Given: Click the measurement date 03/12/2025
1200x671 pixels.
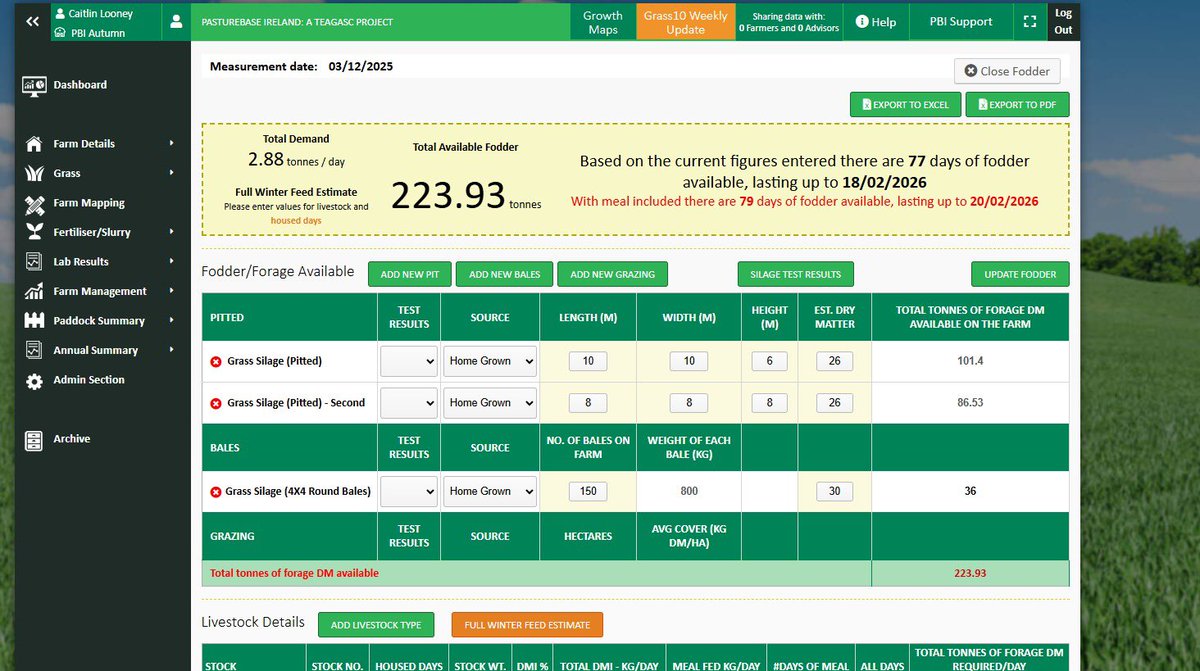Looking at the screenshot, I should click(361, 67).
